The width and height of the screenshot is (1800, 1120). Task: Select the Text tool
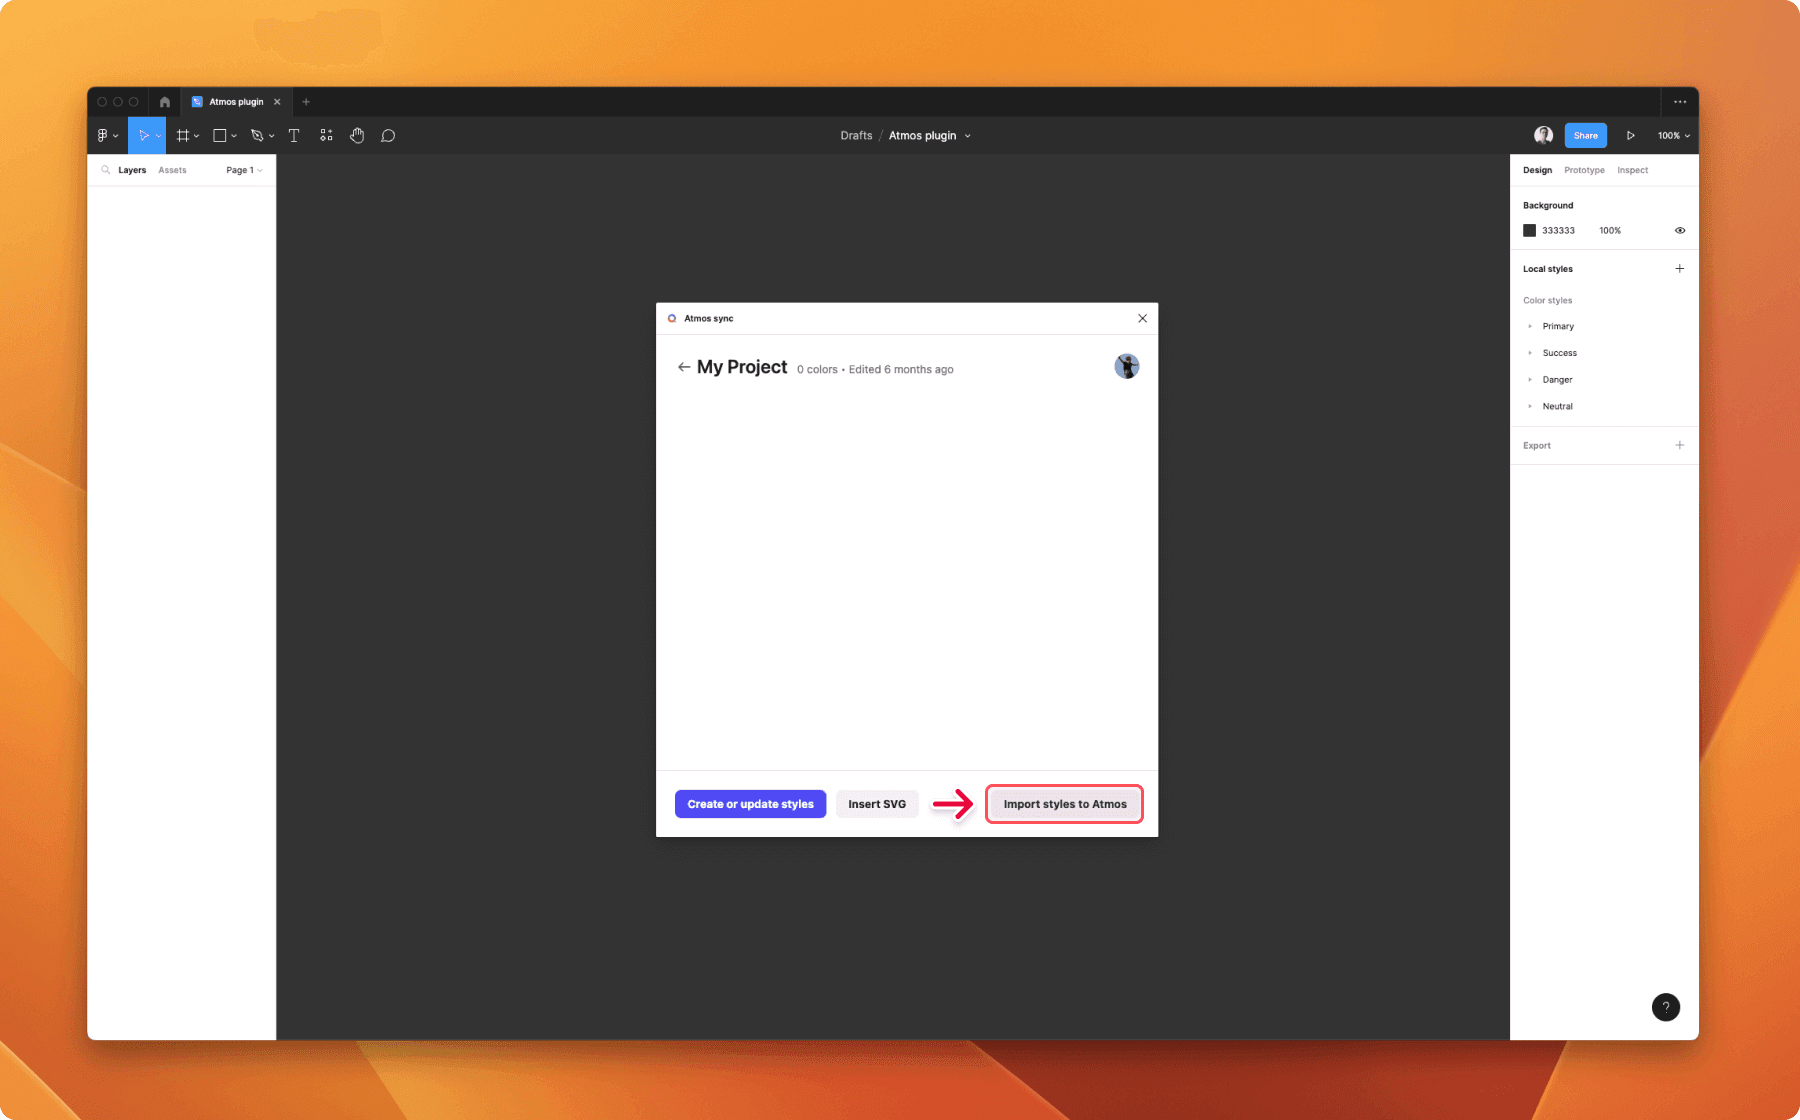coord(293,135)
